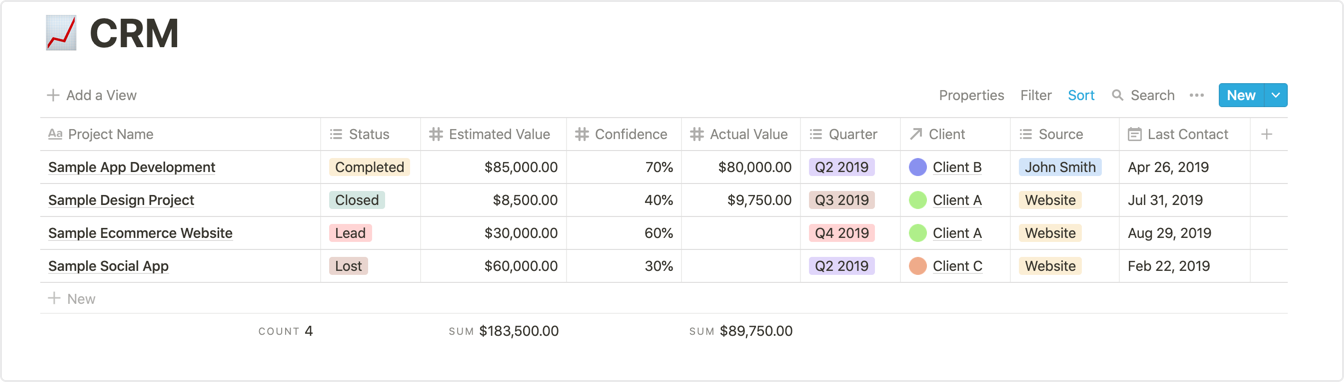Screen dimensions: 1344x382
Task: Click the Feb 22, 2019 date cell
Action: [x=1185, y=266]
